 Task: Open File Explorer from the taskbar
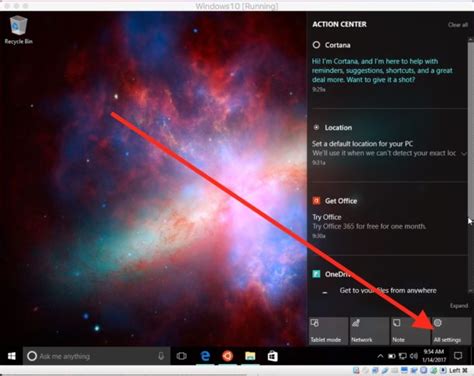click(x=250, y=356)
